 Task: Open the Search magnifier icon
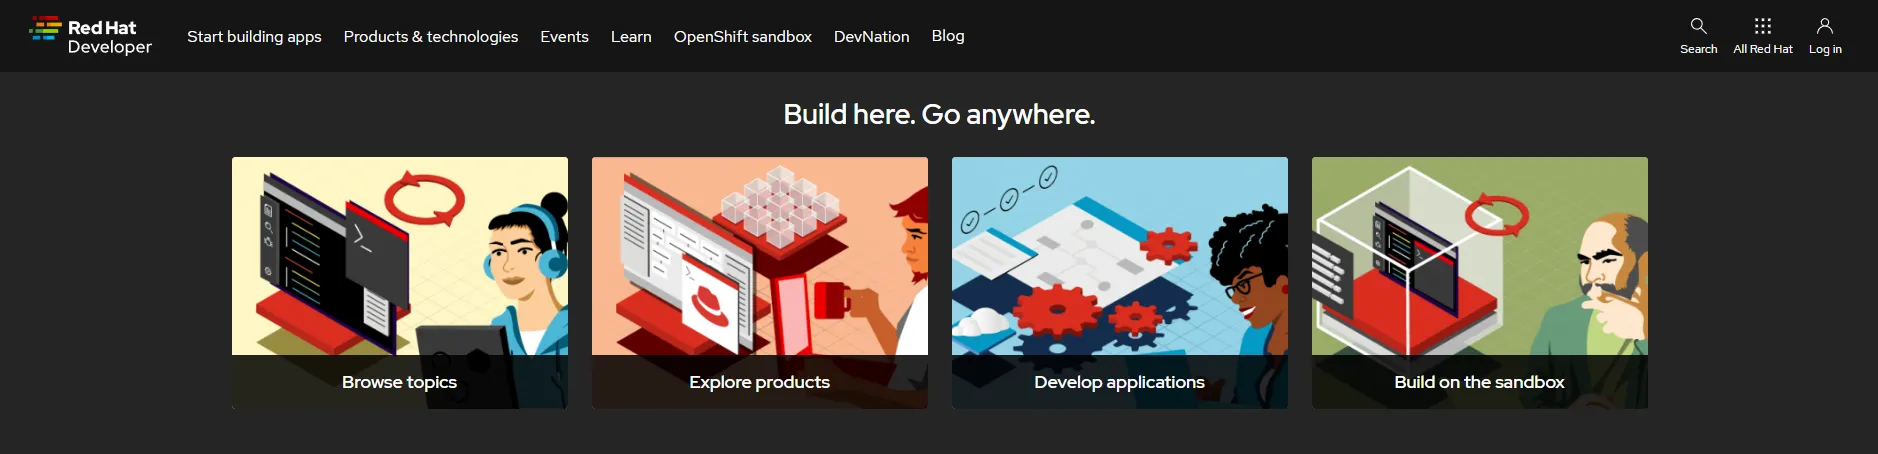(x=1698, y=26)
